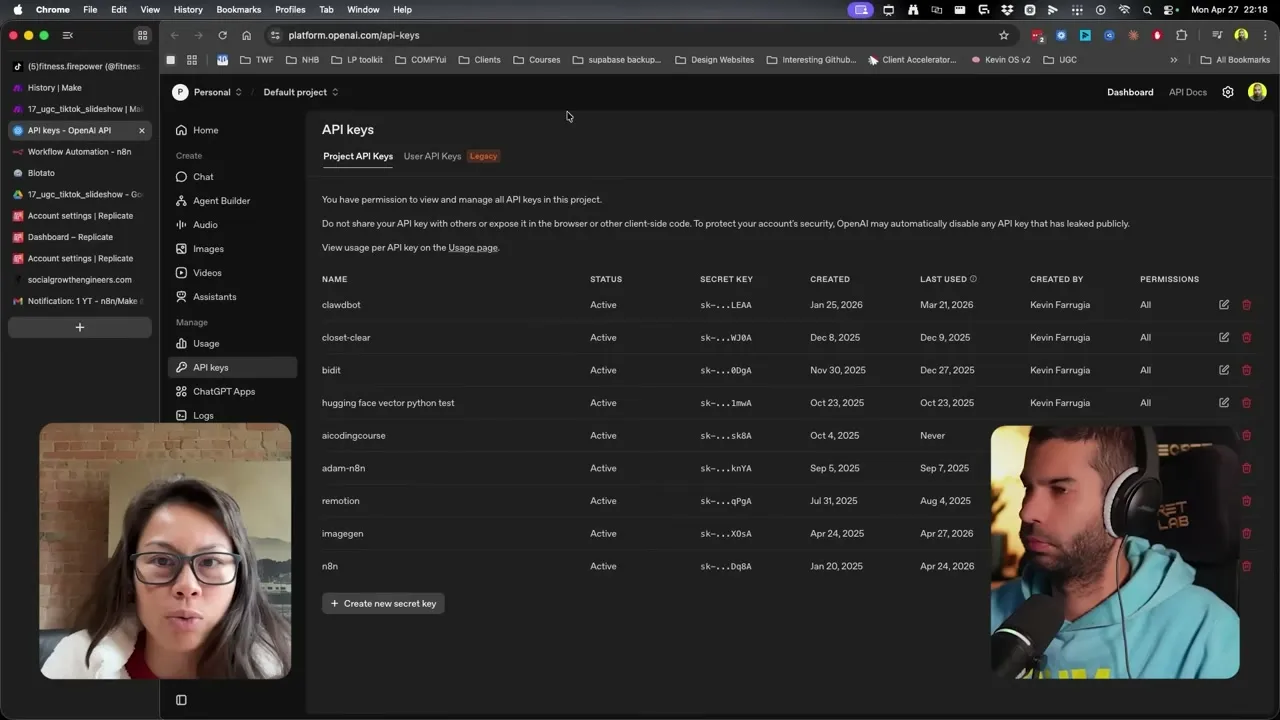Open the TWF bookmark folder

pos(256,60)
